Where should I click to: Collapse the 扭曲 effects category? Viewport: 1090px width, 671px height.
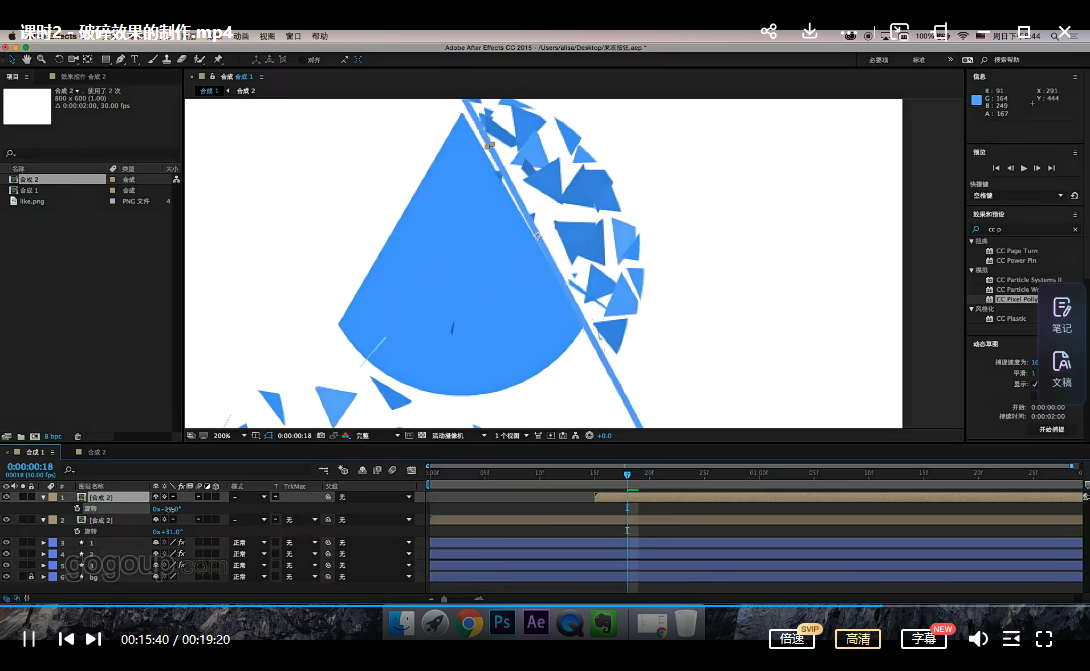pyautogui.click(x=972, y=241)
